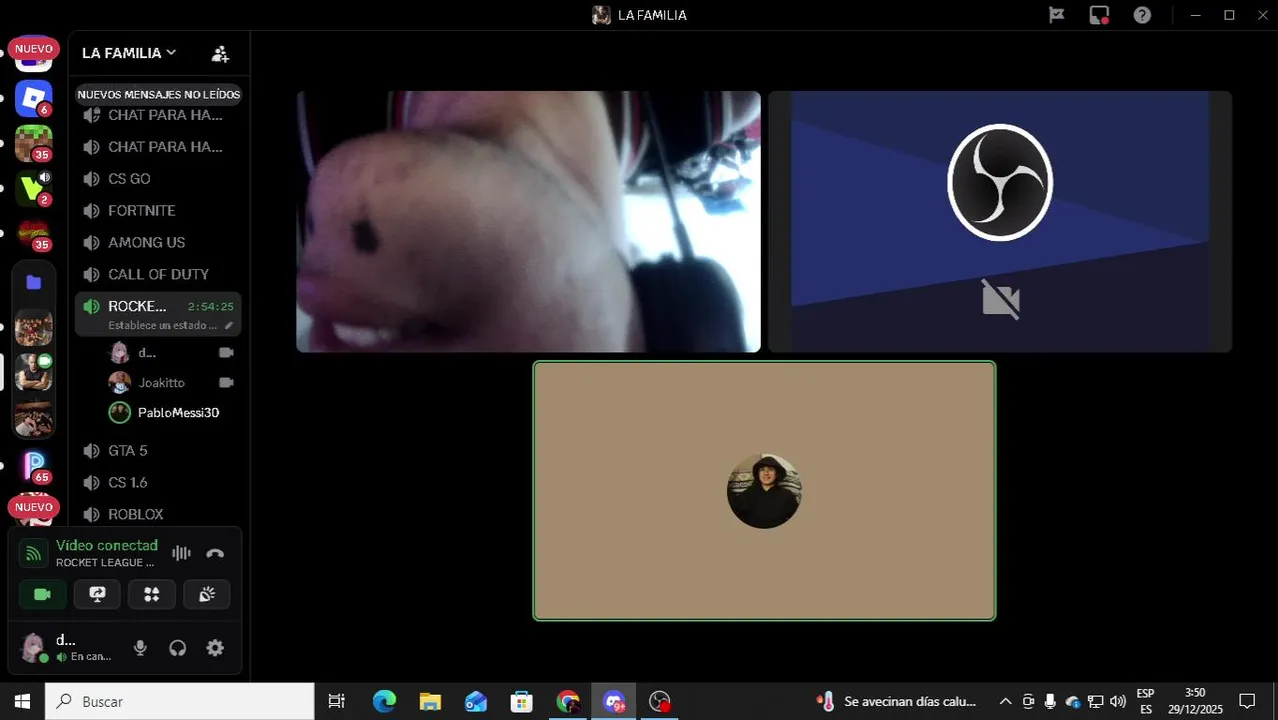Share your screen button
The image size is (1278, 720).
97,594
